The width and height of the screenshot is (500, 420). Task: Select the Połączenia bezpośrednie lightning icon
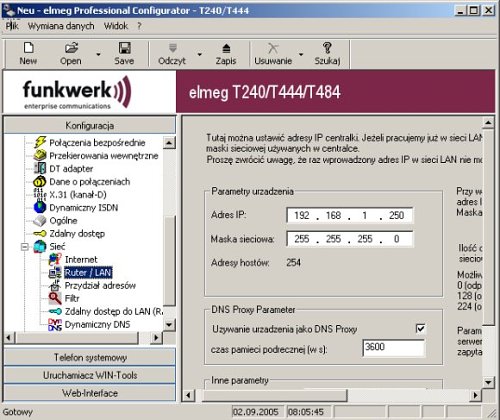pos(40,142)
